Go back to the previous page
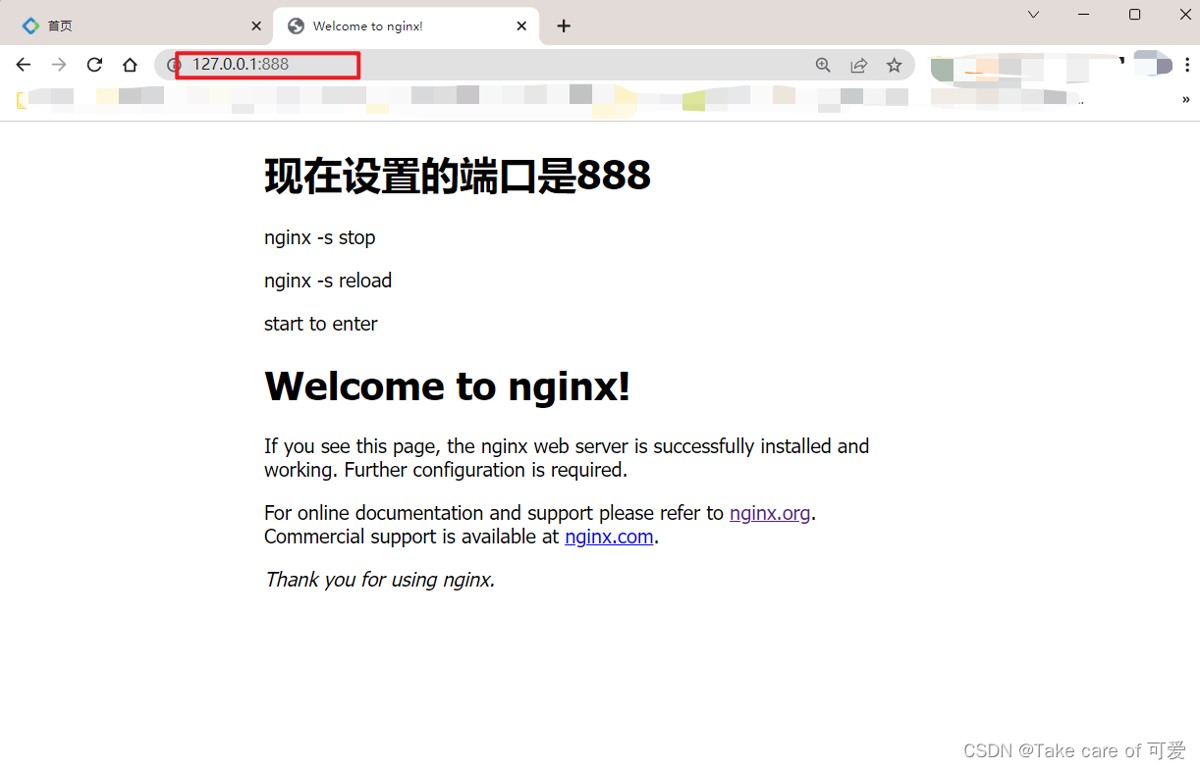The image size is (1200, 769). pos(23,65)
